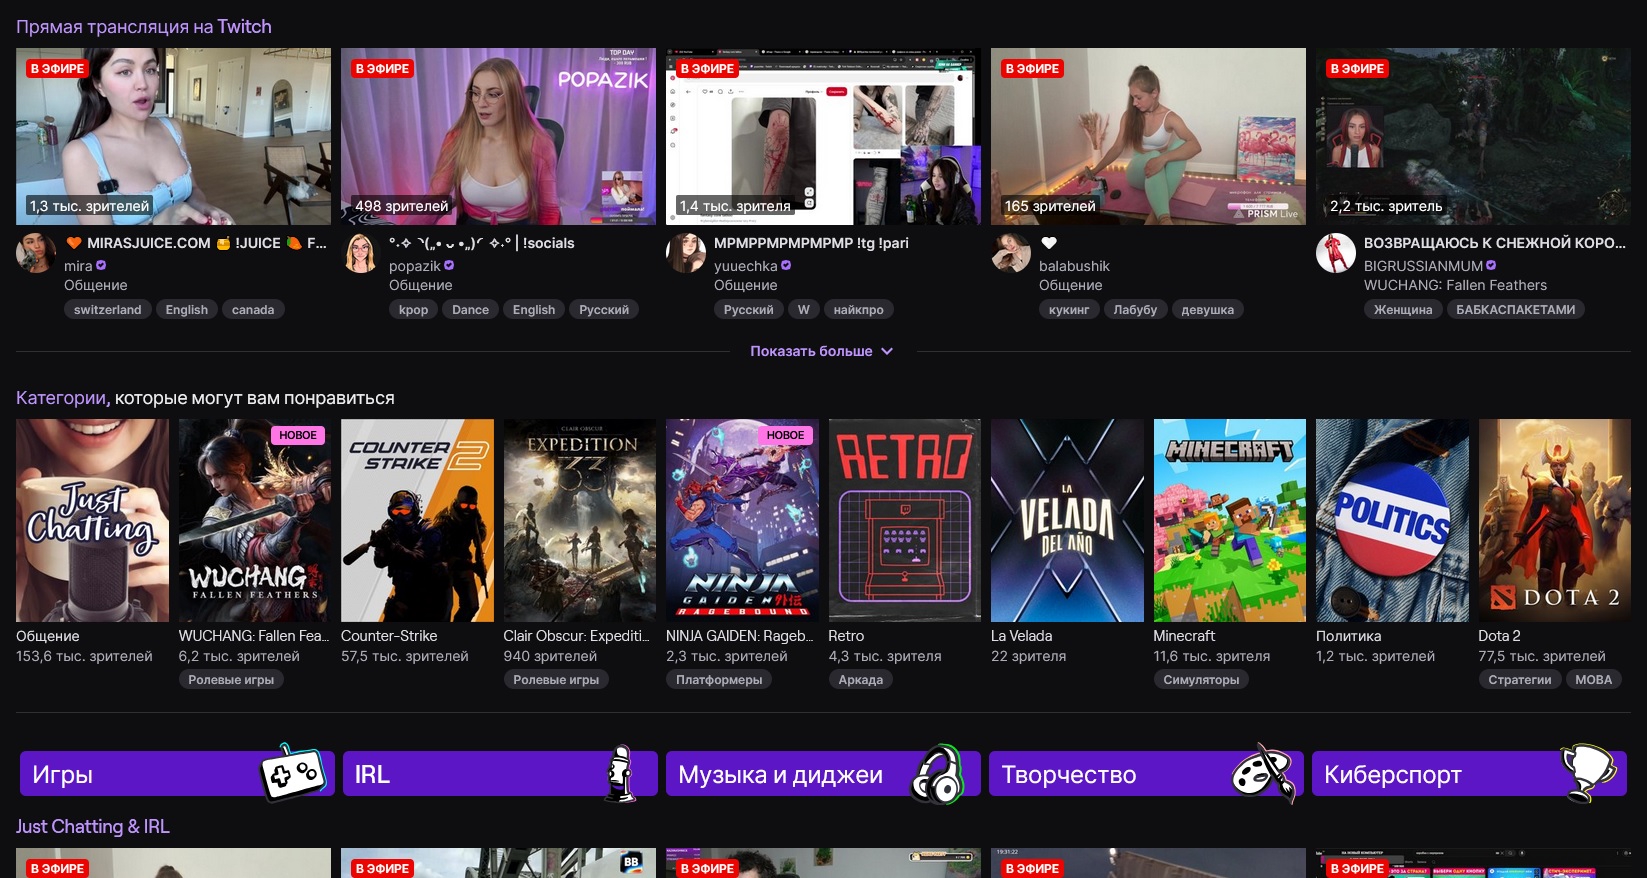This screenshot has height=878, width=1647.
Task: Open the Ninja Gaiden Ragebound category cover
Action: coord(742,520)
